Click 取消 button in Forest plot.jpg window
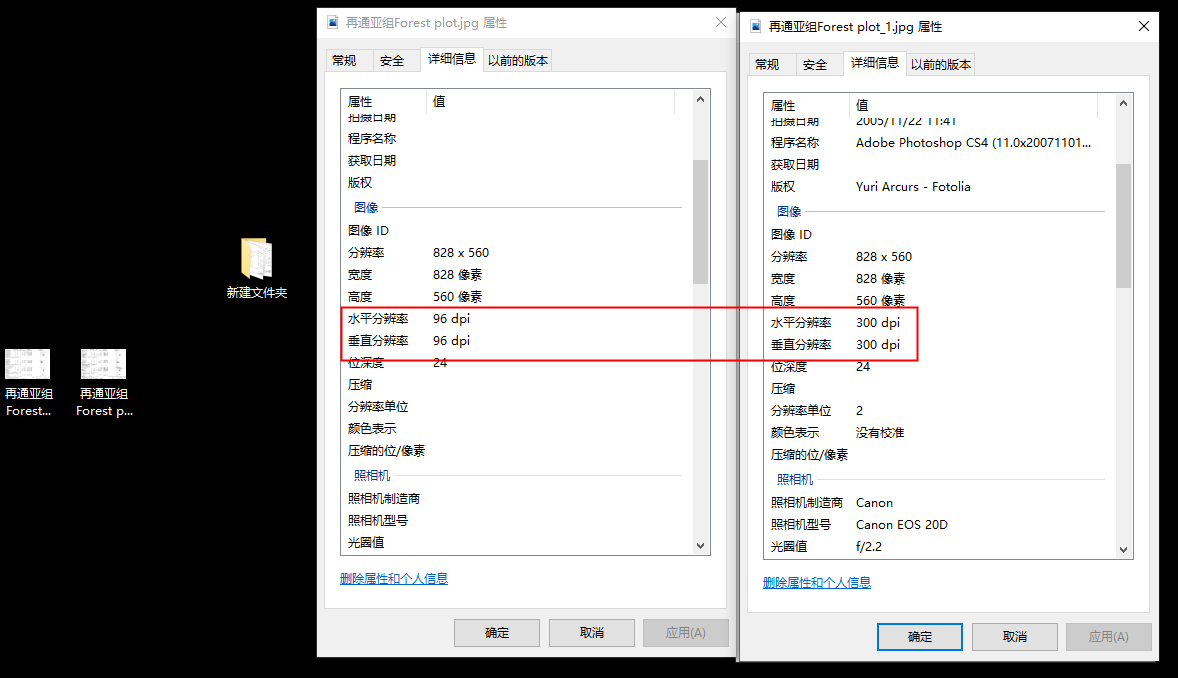The height and width of the screenshot is (678, 1178). click(x=591, y=633)
